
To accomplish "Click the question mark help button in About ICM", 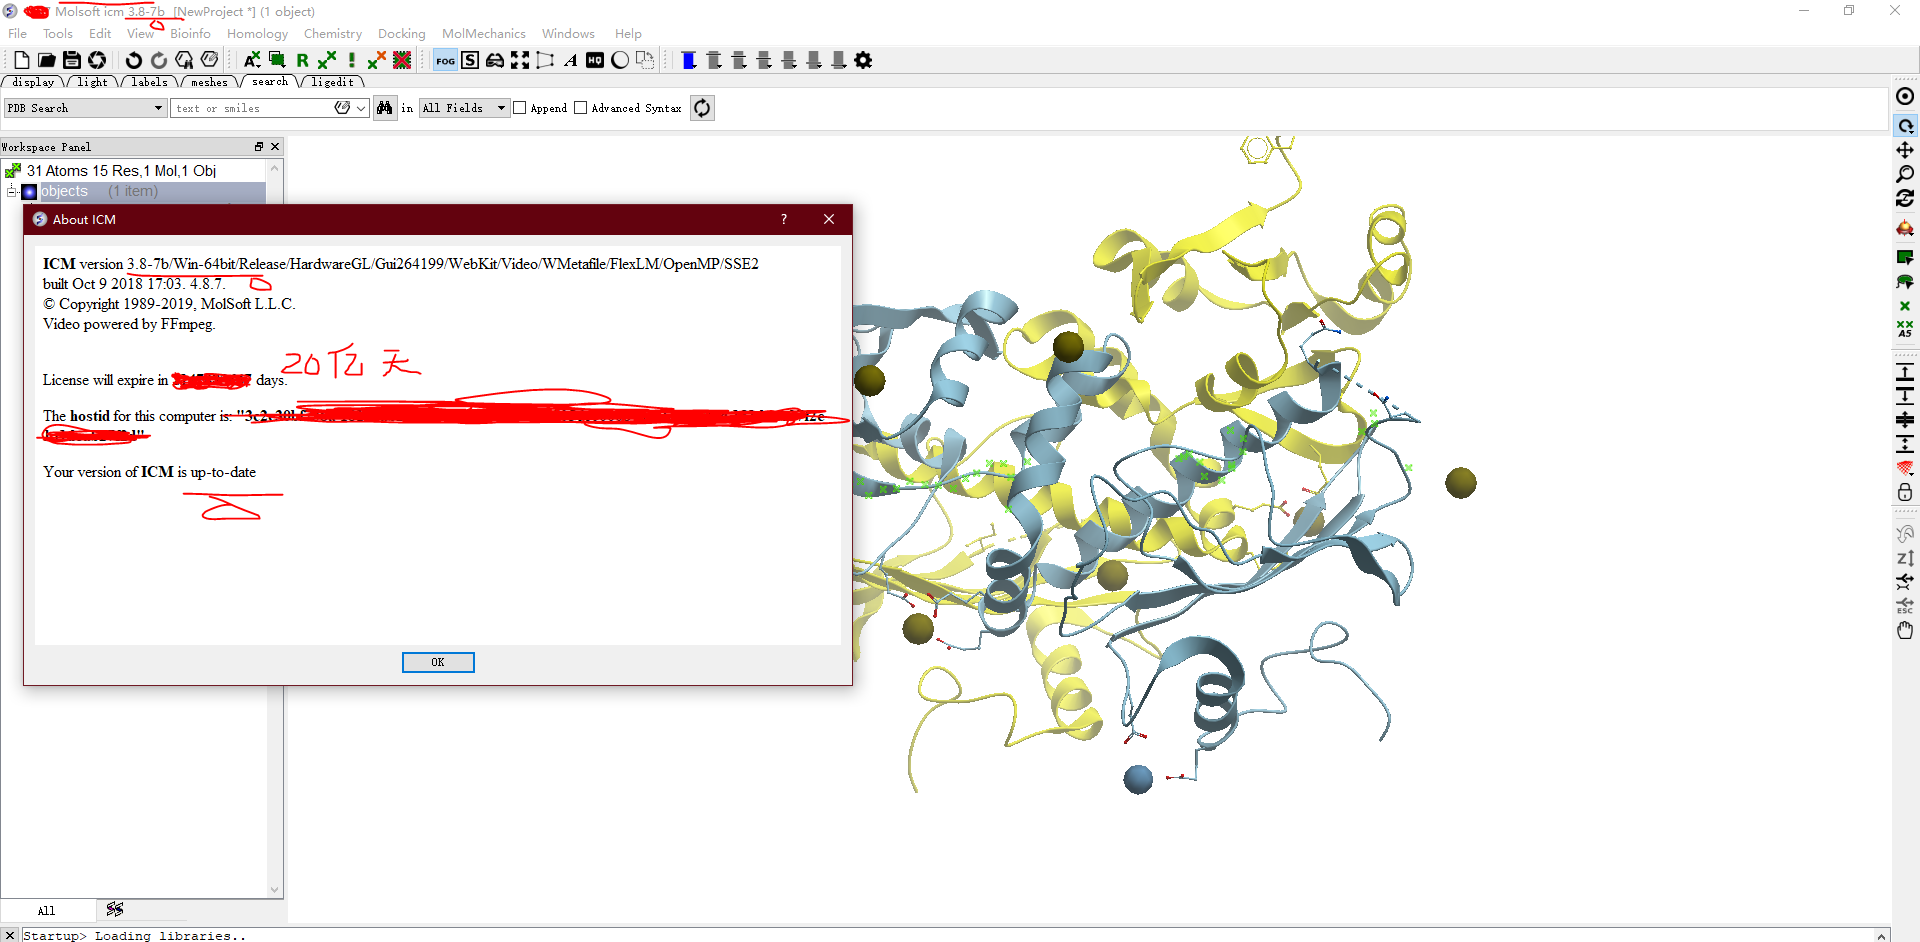I will [x=784, y=219].
